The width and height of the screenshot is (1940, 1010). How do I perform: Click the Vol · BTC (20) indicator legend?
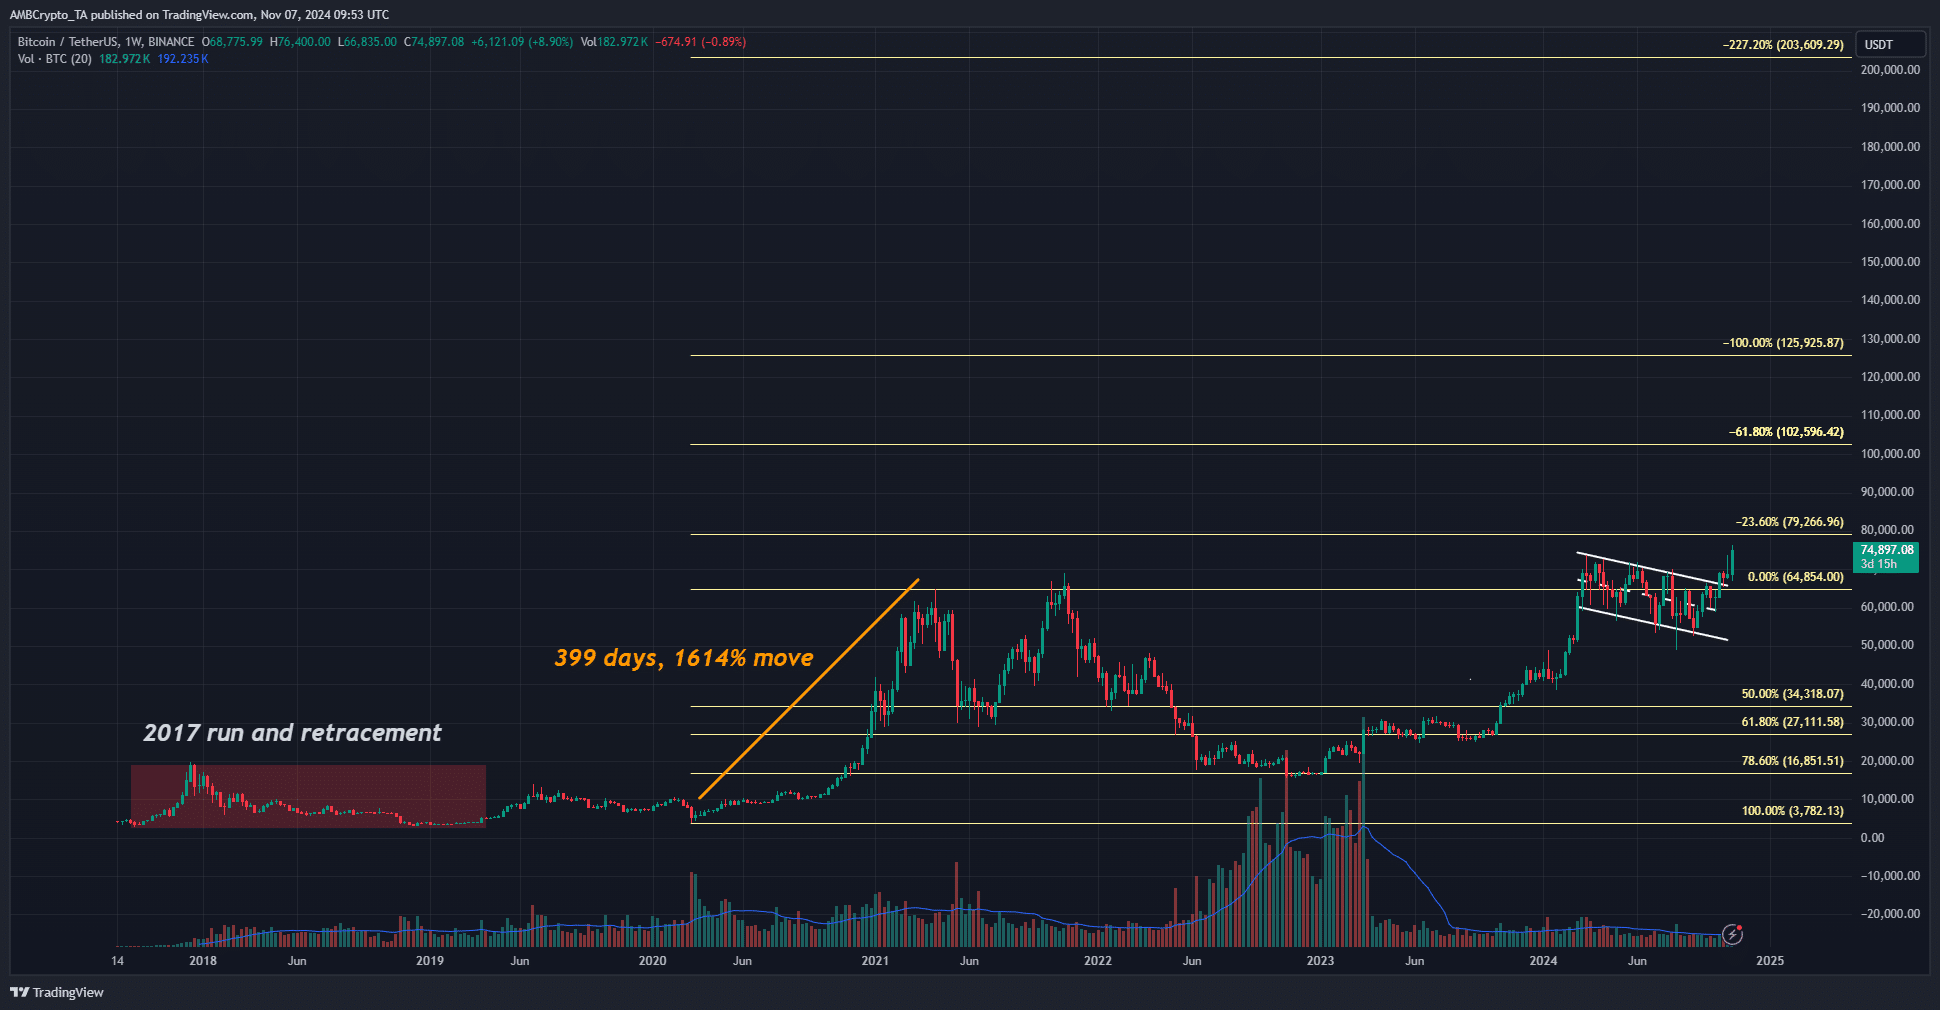(55, 59)
